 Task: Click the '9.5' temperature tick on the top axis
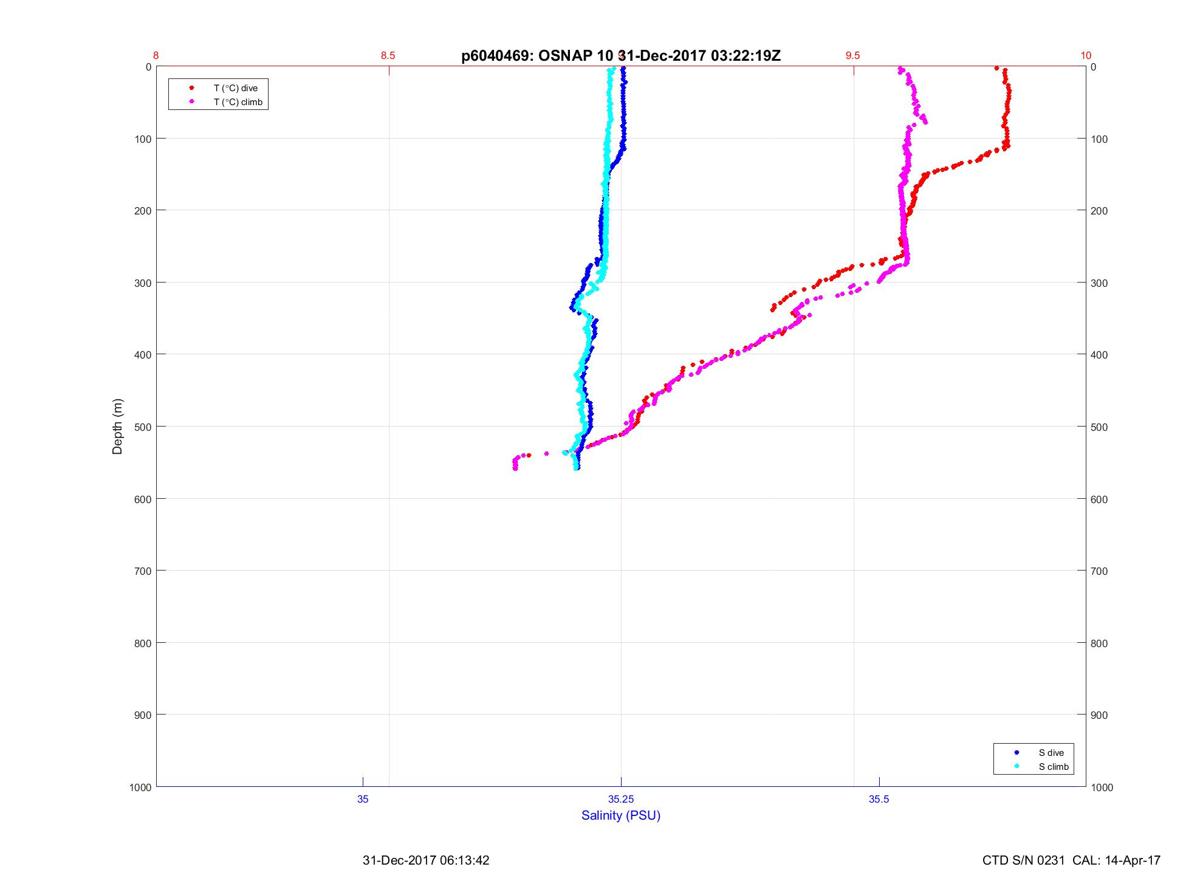[853, 56]
